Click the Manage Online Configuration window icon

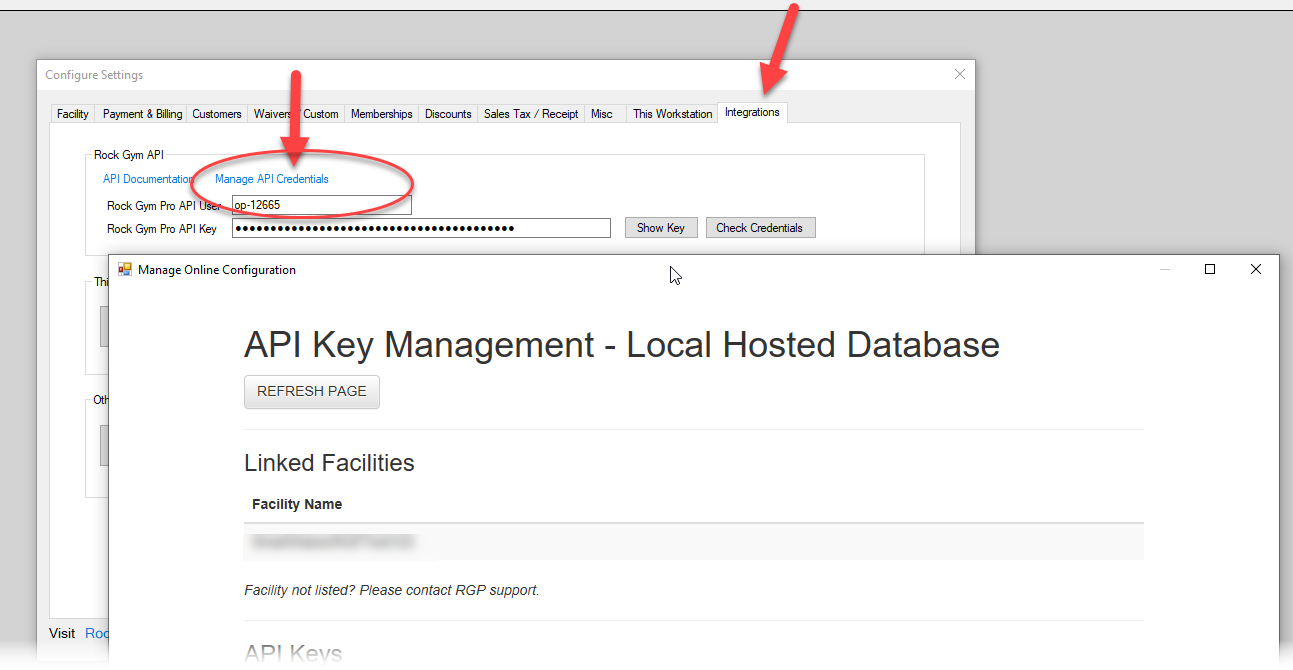point(125,269)
